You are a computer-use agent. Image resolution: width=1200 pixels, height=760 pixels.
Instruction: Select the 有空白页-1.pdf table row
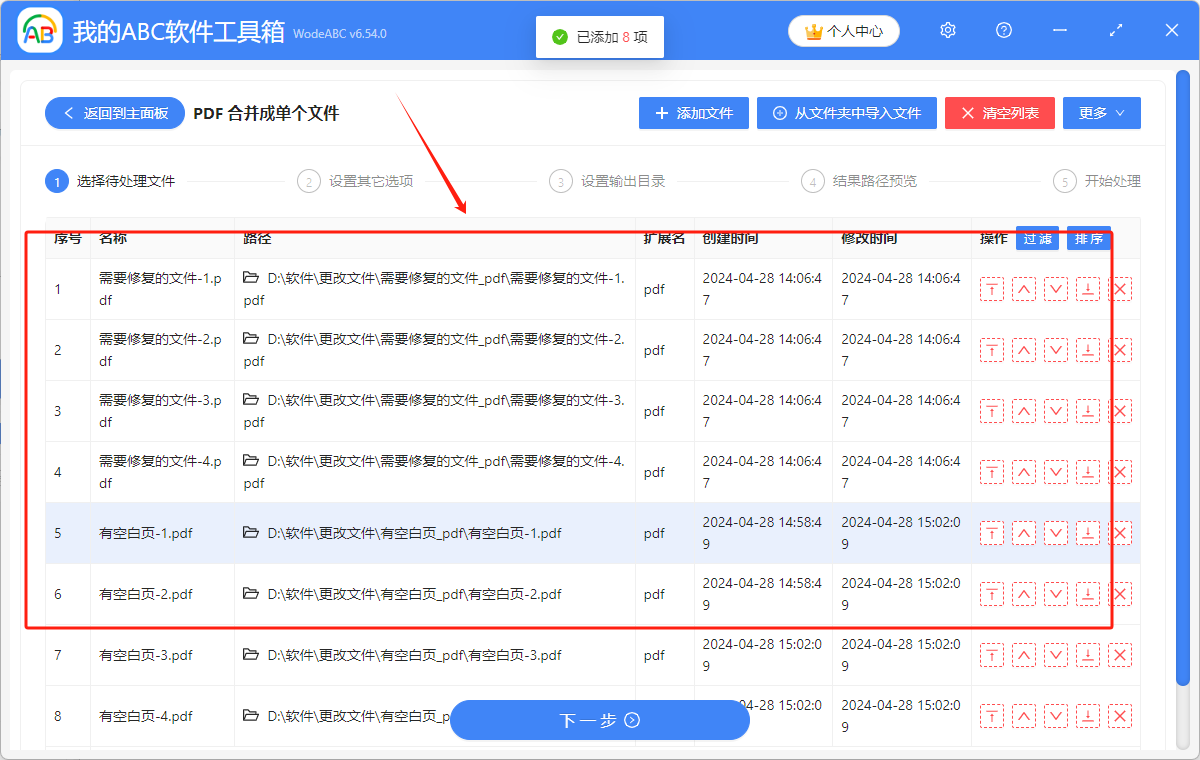coord(400,533)
